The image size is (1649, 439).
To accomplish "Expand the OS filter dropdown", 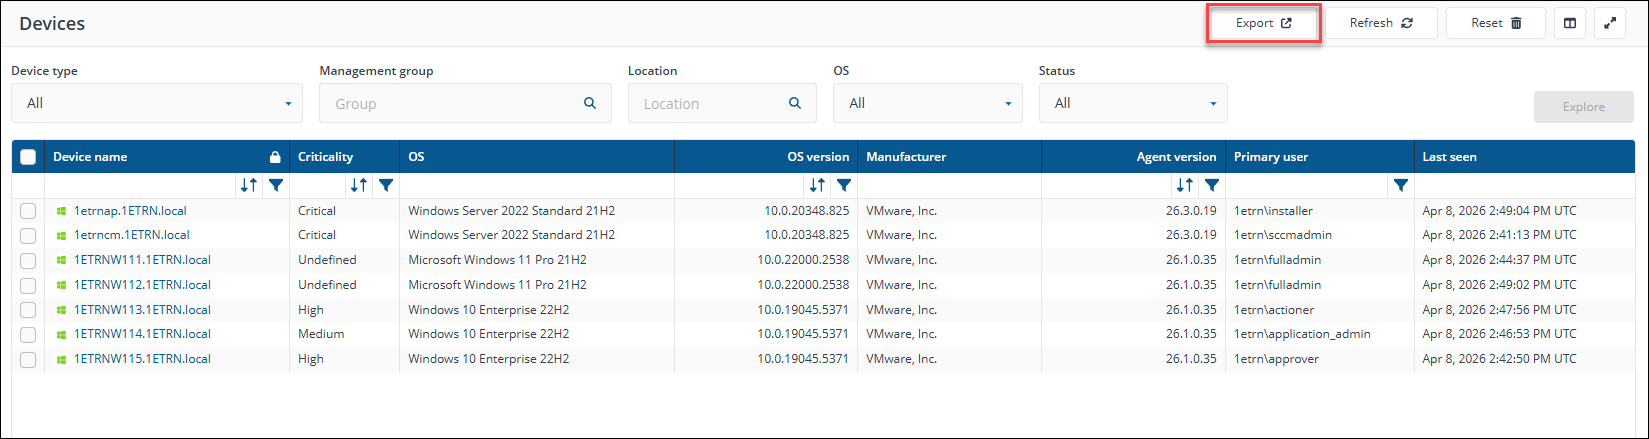I will (927, 103).
